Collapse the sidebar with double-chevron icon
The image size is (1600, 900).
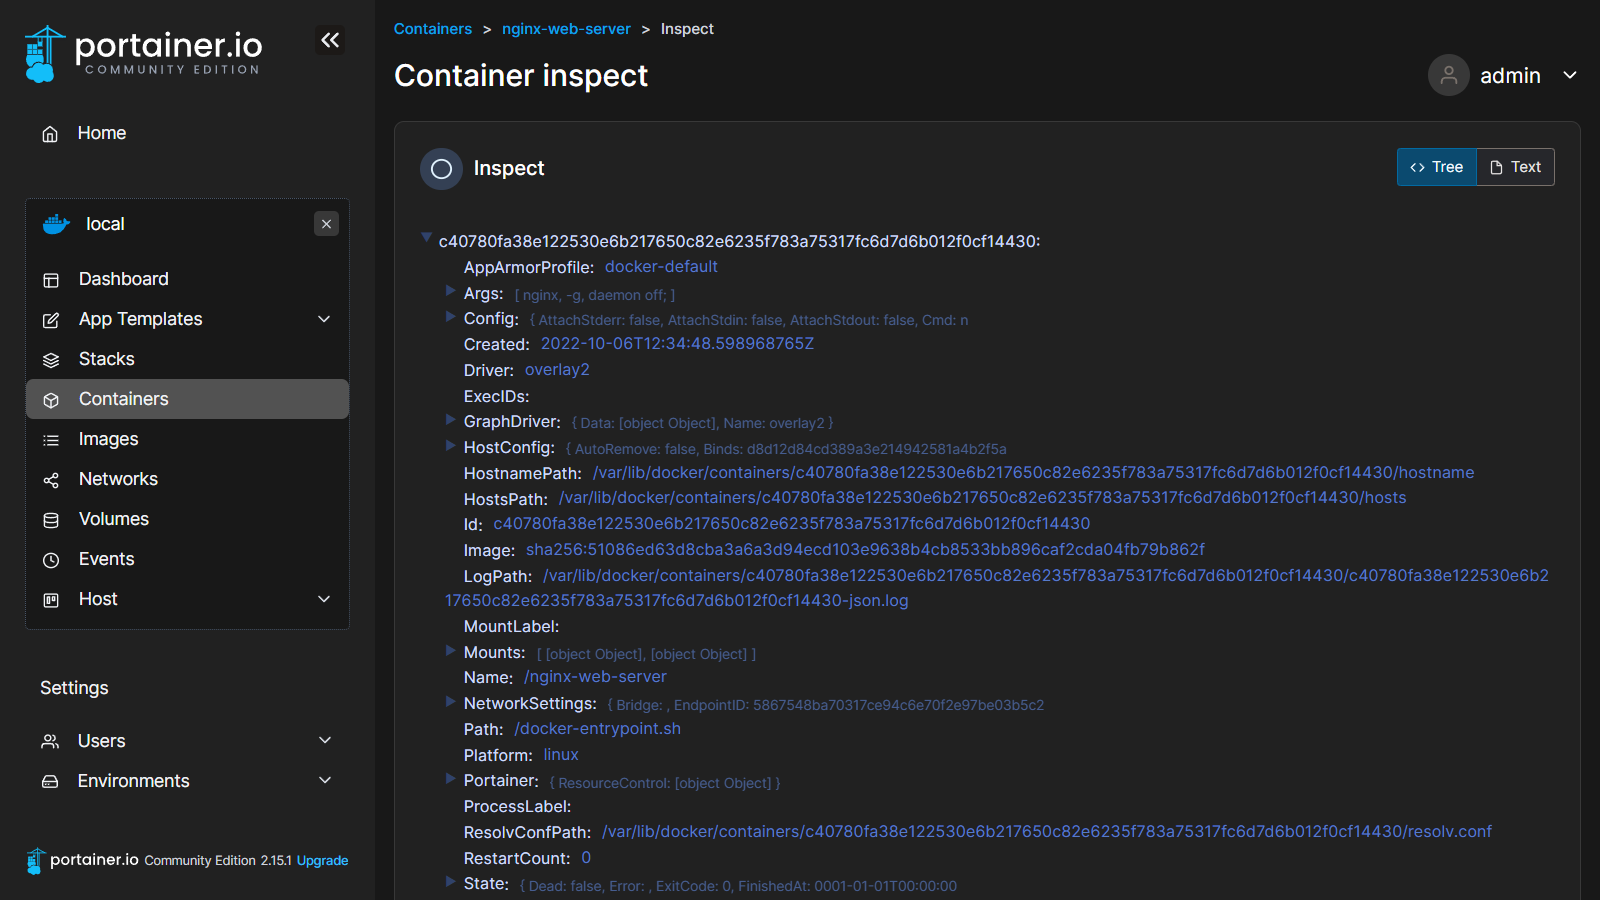[x=330, y=40]
